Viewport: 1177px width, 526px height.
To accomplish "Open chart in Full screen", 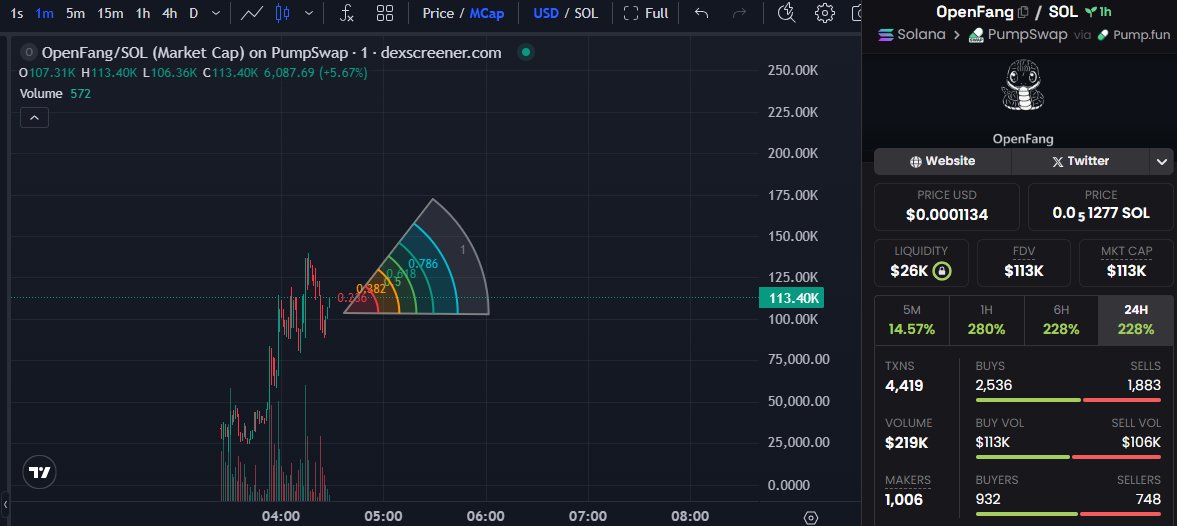I will 646,13.
